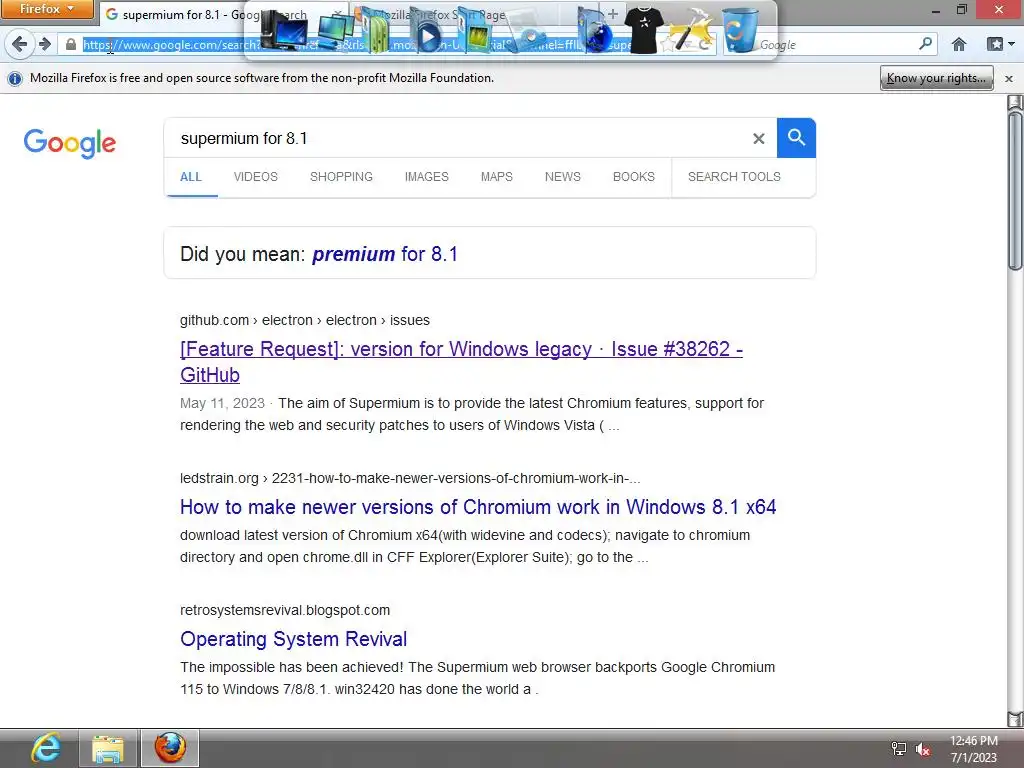
Task: Click 'github.com › electron › electron › issues' breadcrumb
Action: click(x=304, y=320)
